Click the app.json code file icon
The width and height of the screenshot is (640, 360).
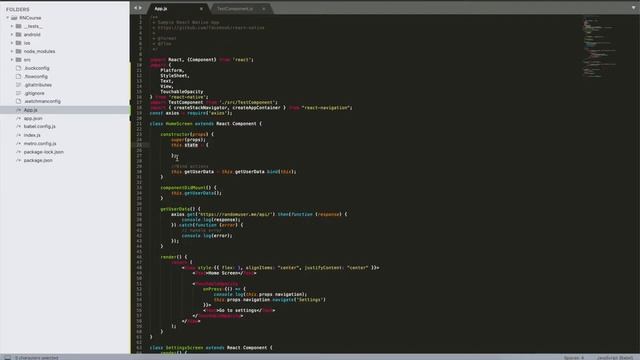click(x=18, y=118)
